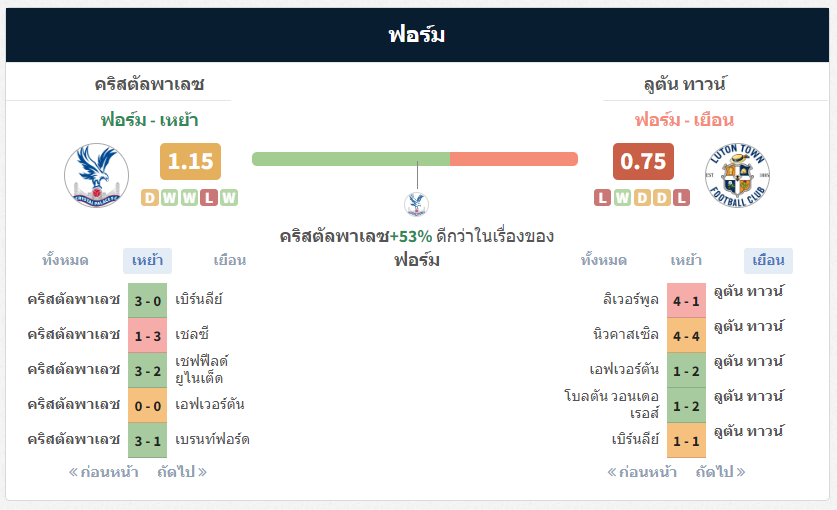Select the highlighted เยือน tab for Luton Town
Image resolution: width=837 pixels, height=510 pixels.
pyautogui.click(x=768, y=261)
